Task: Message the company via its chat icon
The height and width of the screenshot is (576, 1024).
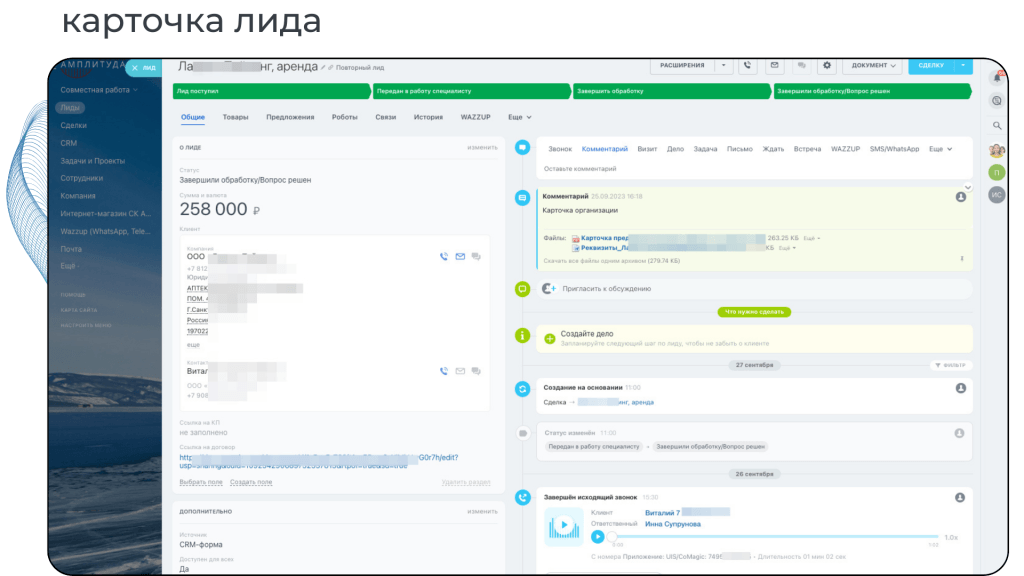Action: (476, 257)
